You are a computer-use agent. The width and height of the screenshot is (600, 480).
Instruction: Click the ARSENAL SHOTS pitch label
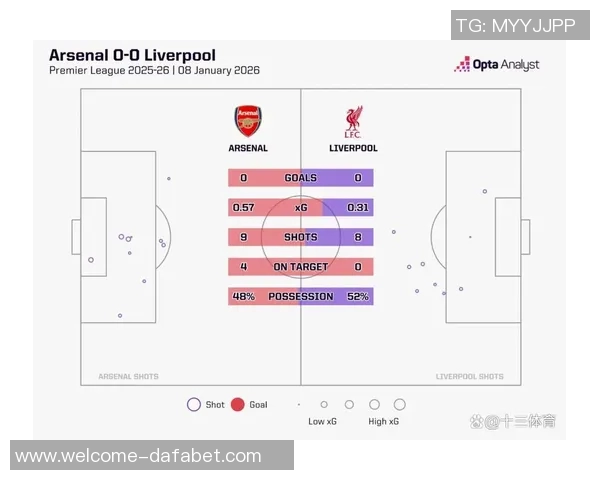pos(128,377)
